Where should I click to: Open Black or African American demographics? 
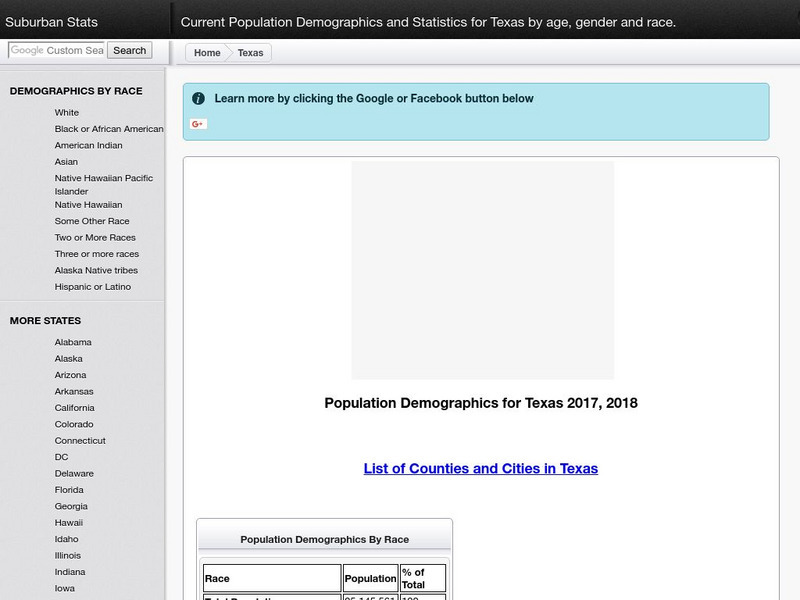[x=110, y=128]
